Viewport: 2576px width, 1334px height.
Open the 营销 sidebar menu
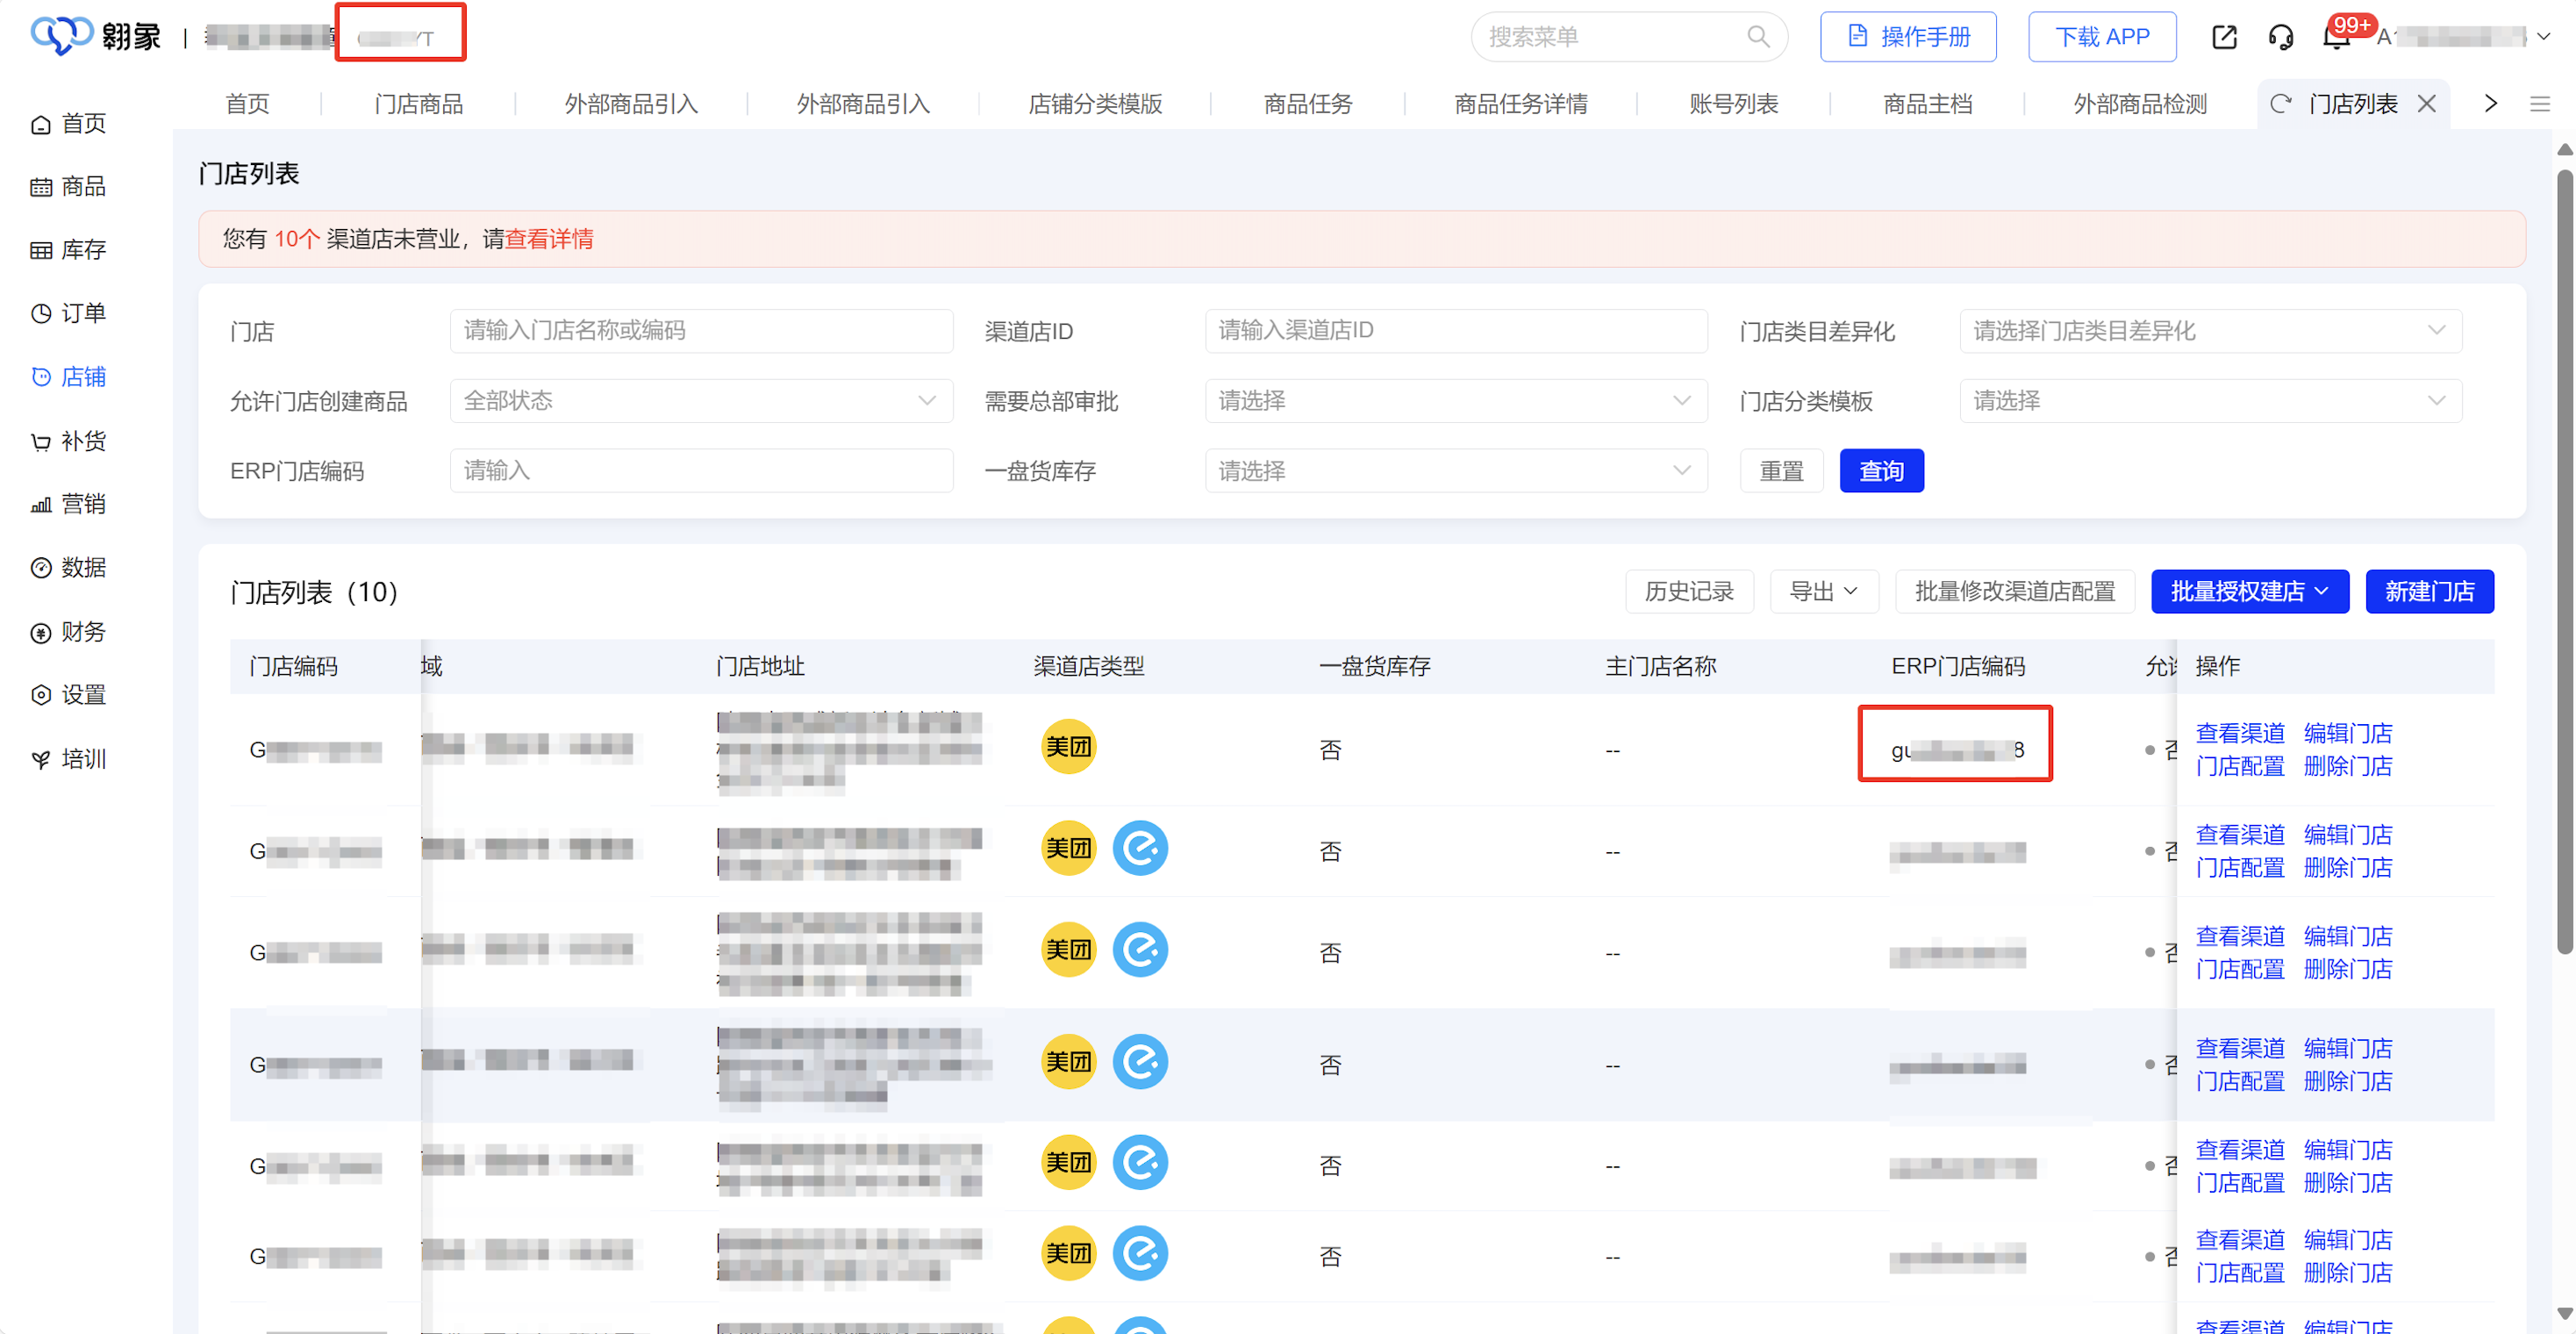68,504
